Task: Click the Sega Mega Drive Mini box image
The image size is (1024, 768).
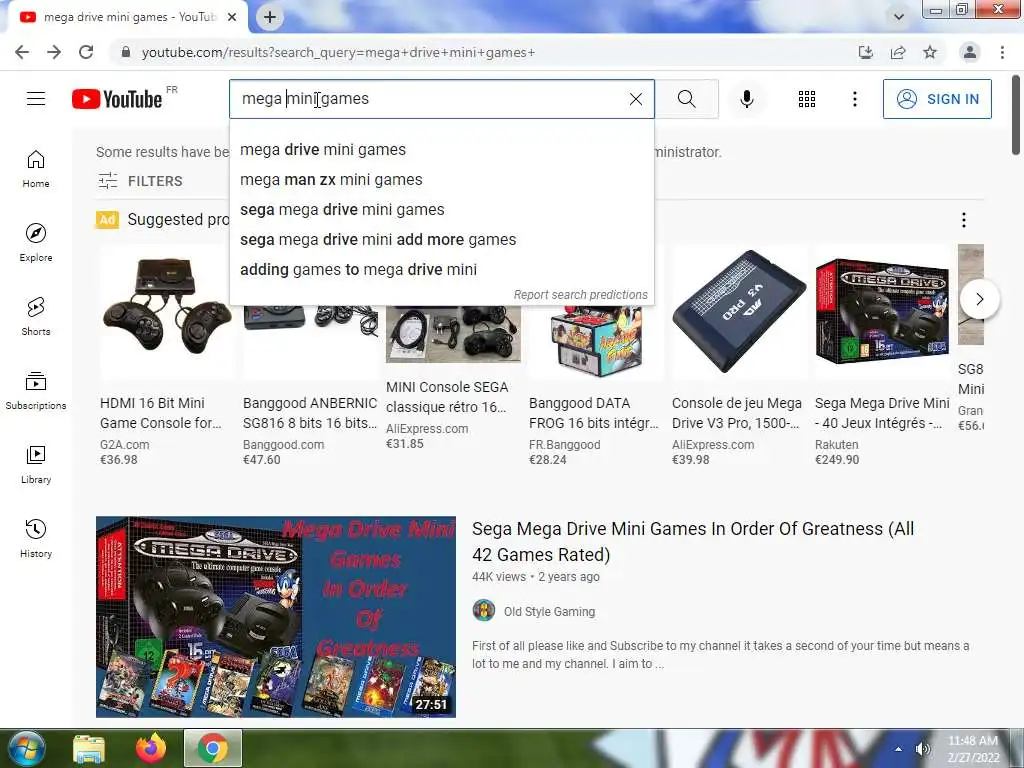Action: click(x=882, y=311)
